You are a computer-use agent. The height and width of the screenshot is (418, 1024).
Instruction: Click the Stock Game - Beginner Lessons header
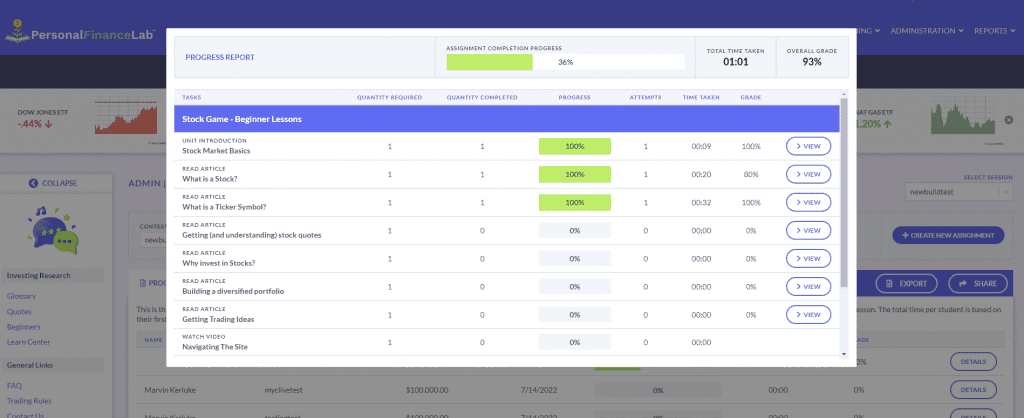click(x=507, y=120)
